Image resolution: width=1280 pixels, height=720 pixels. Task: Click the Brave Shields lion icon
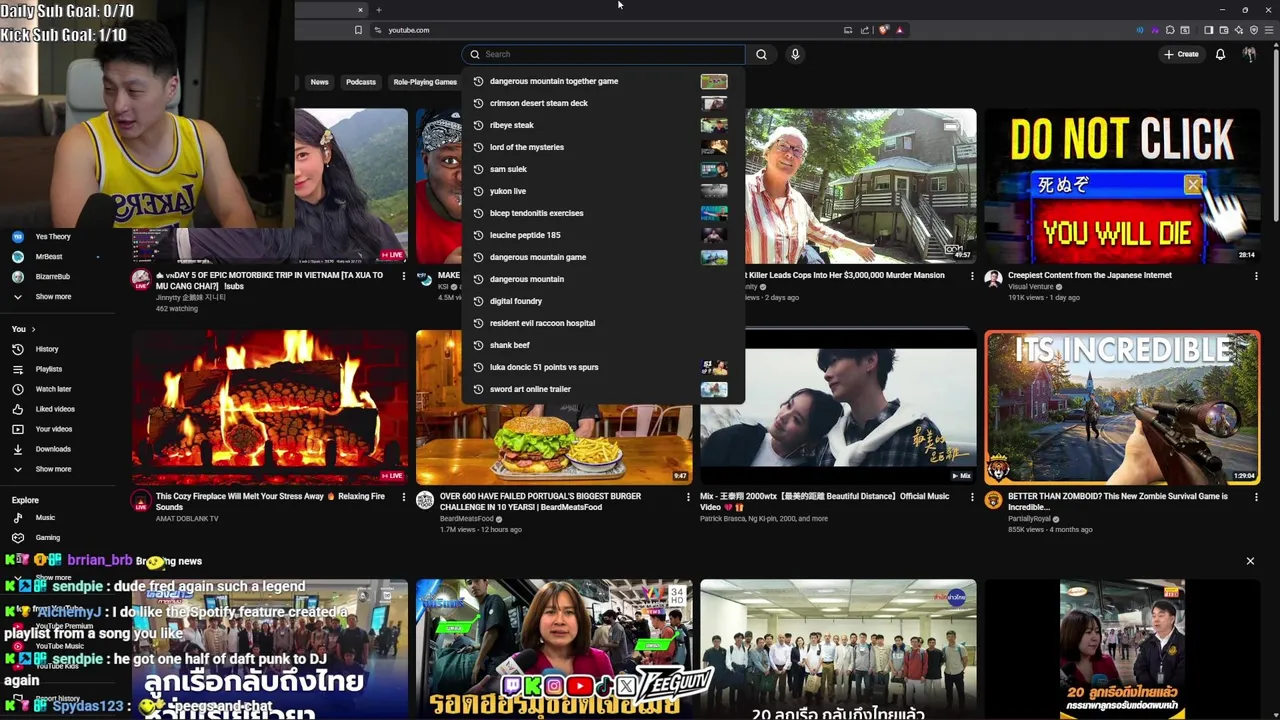[884, 30]
